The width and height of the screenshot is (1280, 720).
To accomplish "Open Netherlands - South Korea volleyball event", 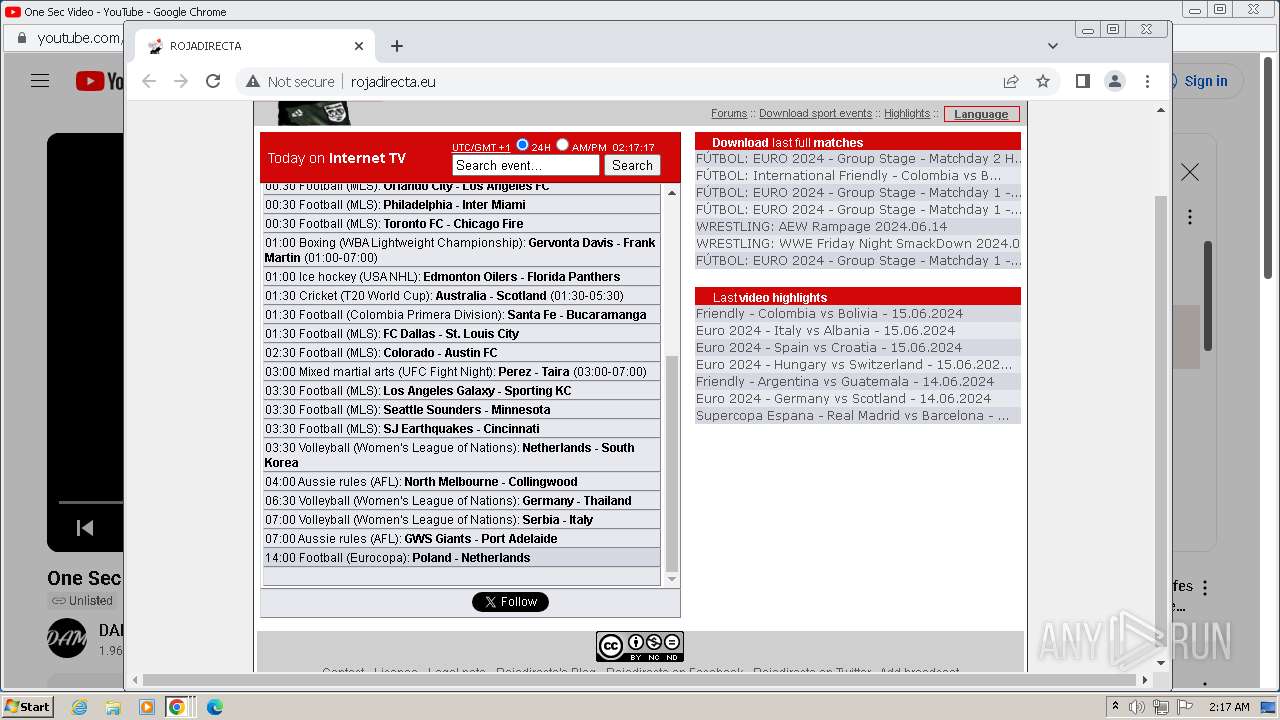I will (x=462, y=455).
